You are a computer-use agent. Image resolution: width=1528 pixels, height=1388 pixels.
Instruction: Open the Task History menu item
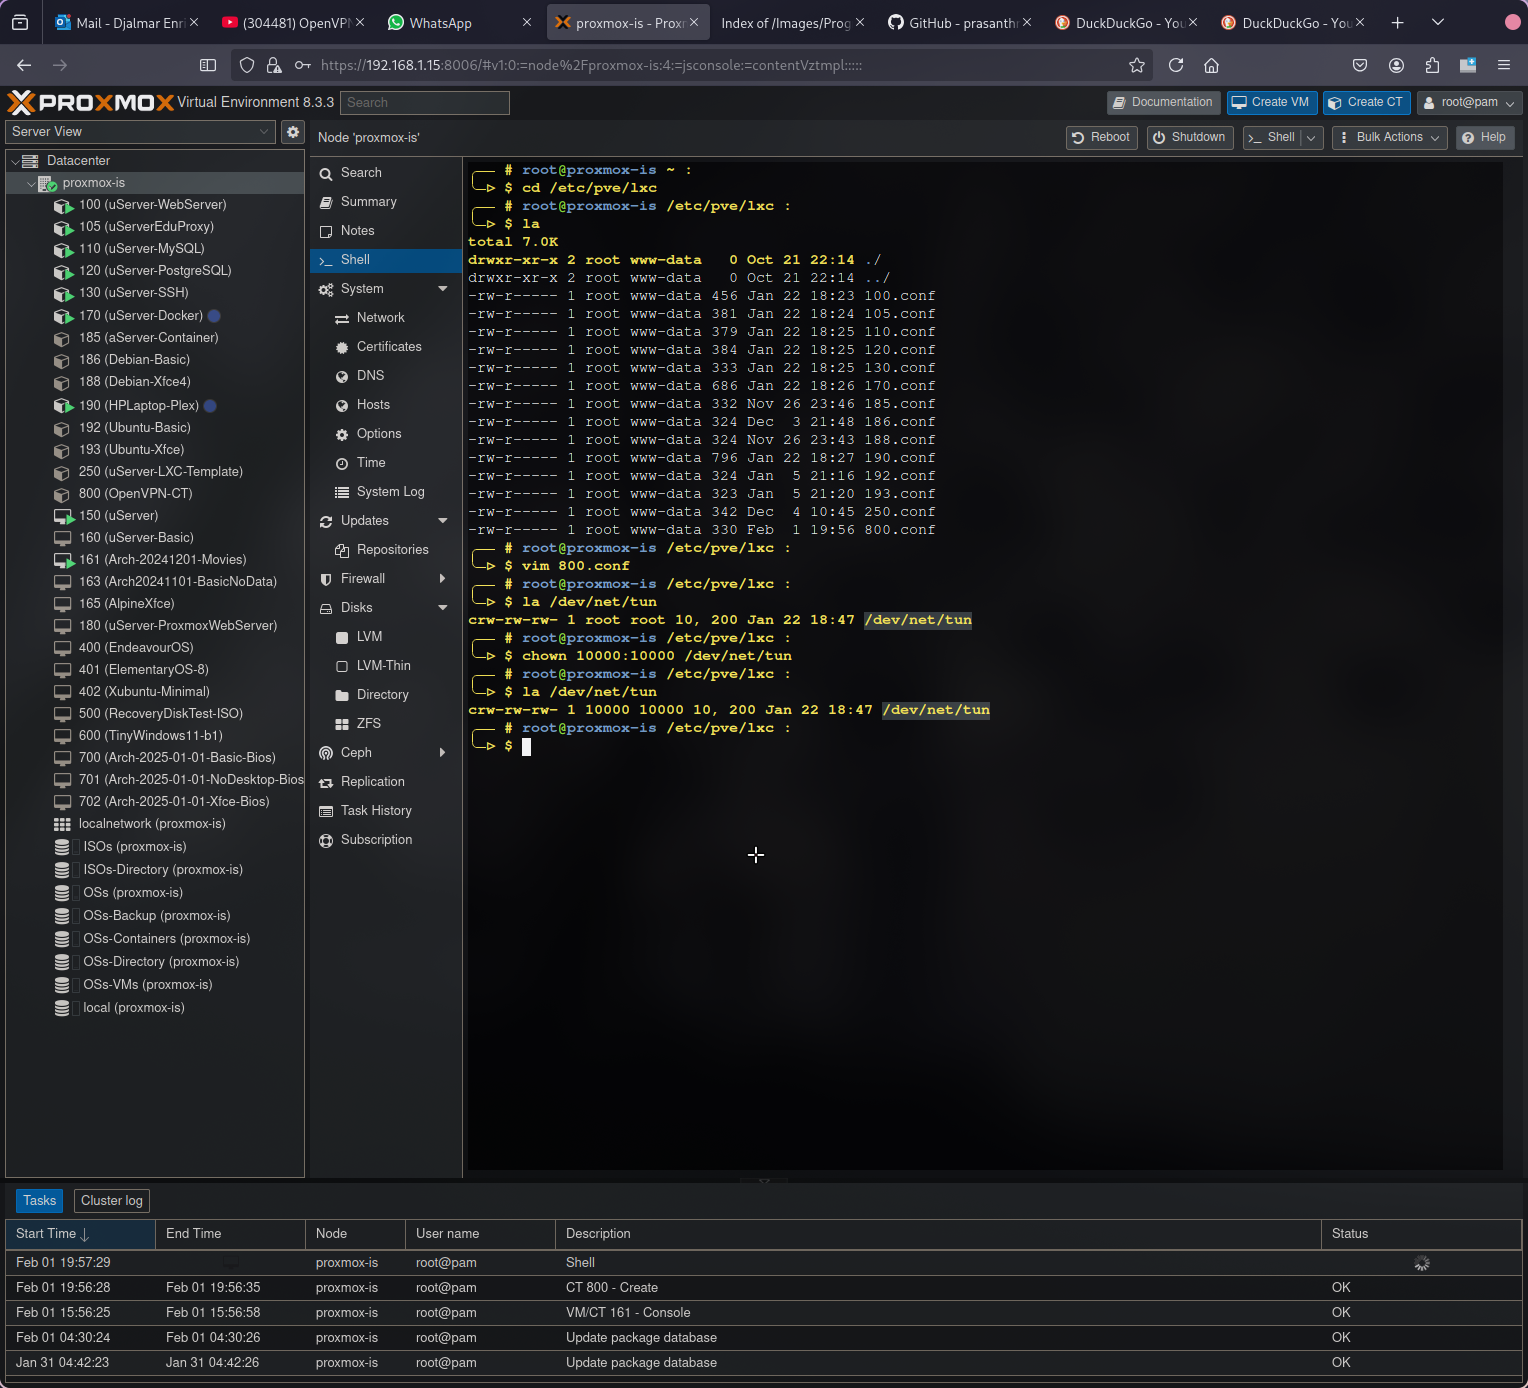[376, 811]
